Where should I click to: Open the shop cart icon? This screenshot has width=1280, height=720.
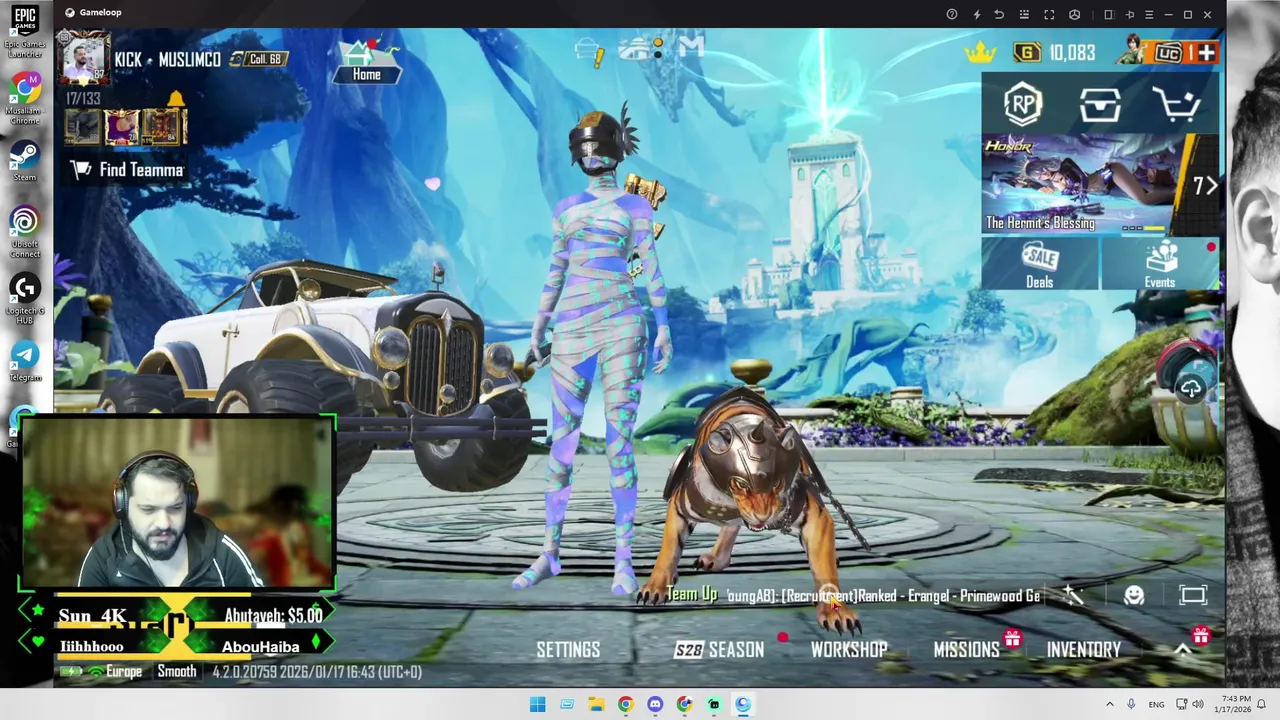[x=1176, y=104]
